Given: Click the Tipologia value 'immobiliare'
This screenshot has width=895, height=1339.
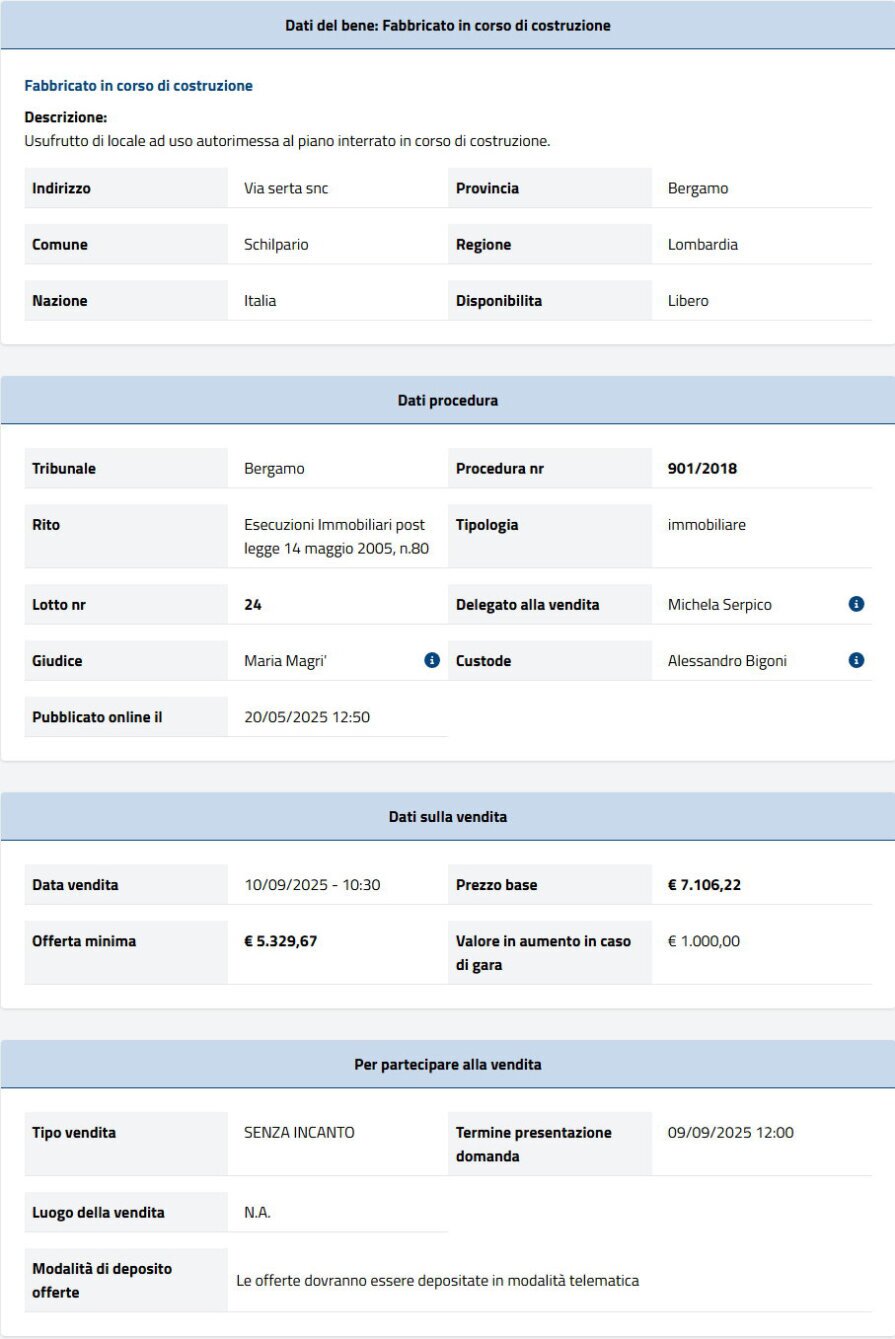Looking at the screenshot, I should pos(707,524).
